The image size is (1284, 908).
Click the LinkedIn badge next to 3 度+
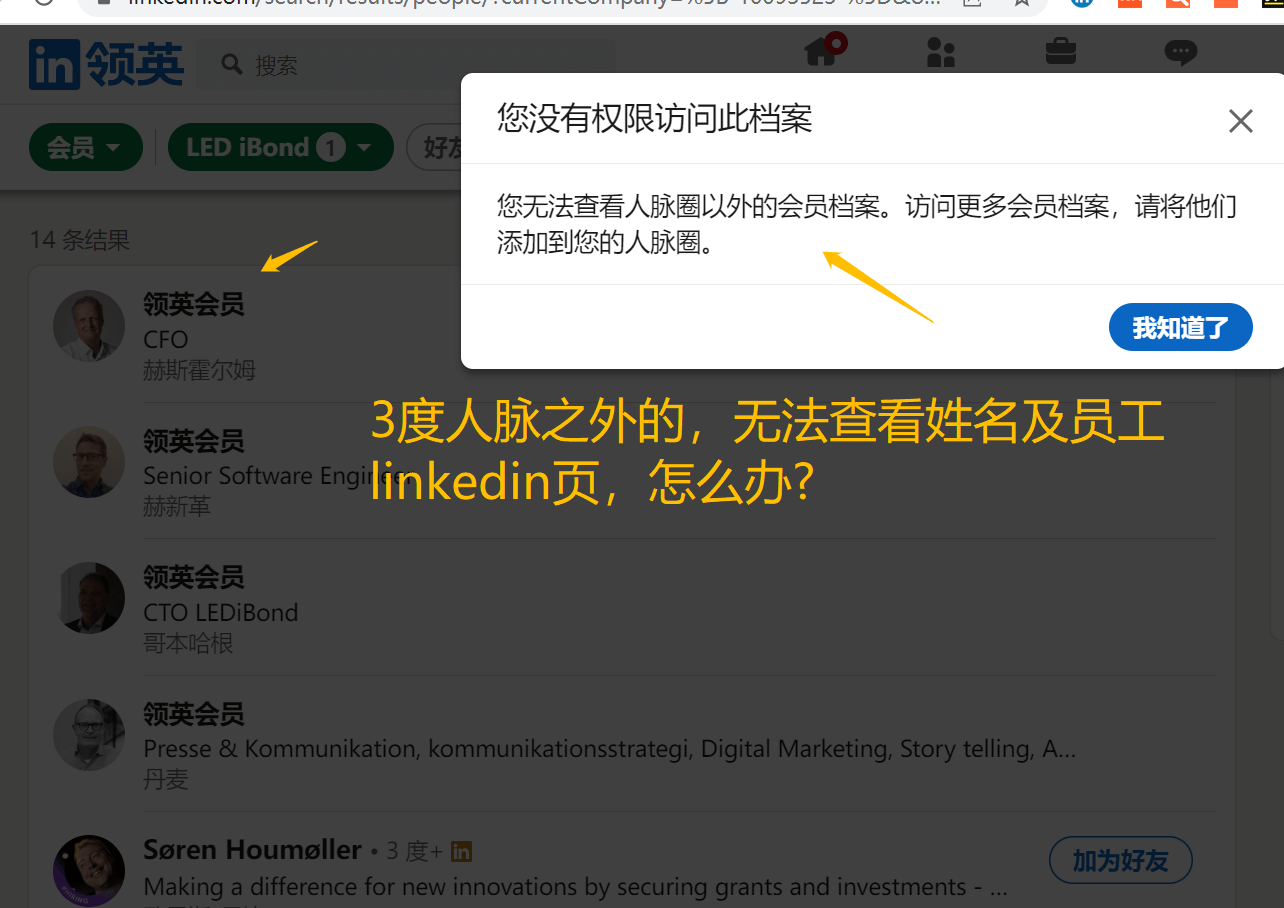[461, 852]
